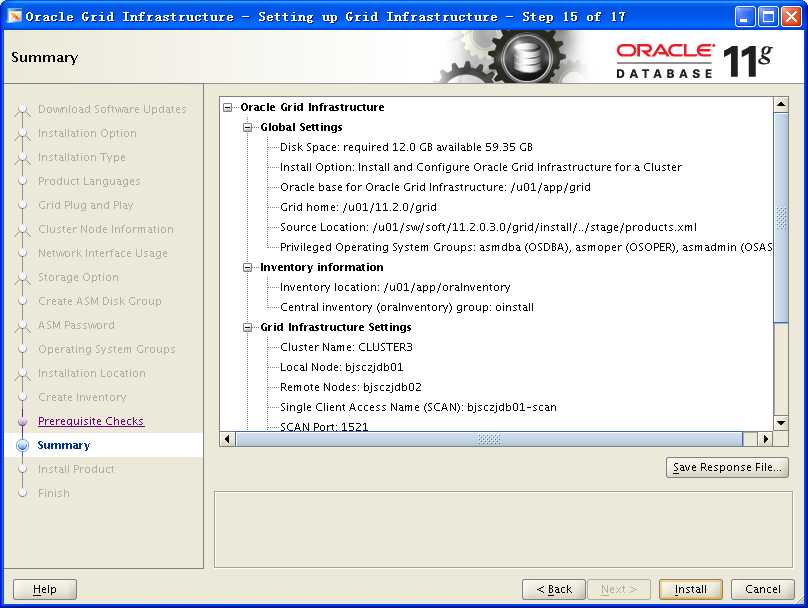
Task: Click the summary tree scroll-down arrow
Action: 781,423
